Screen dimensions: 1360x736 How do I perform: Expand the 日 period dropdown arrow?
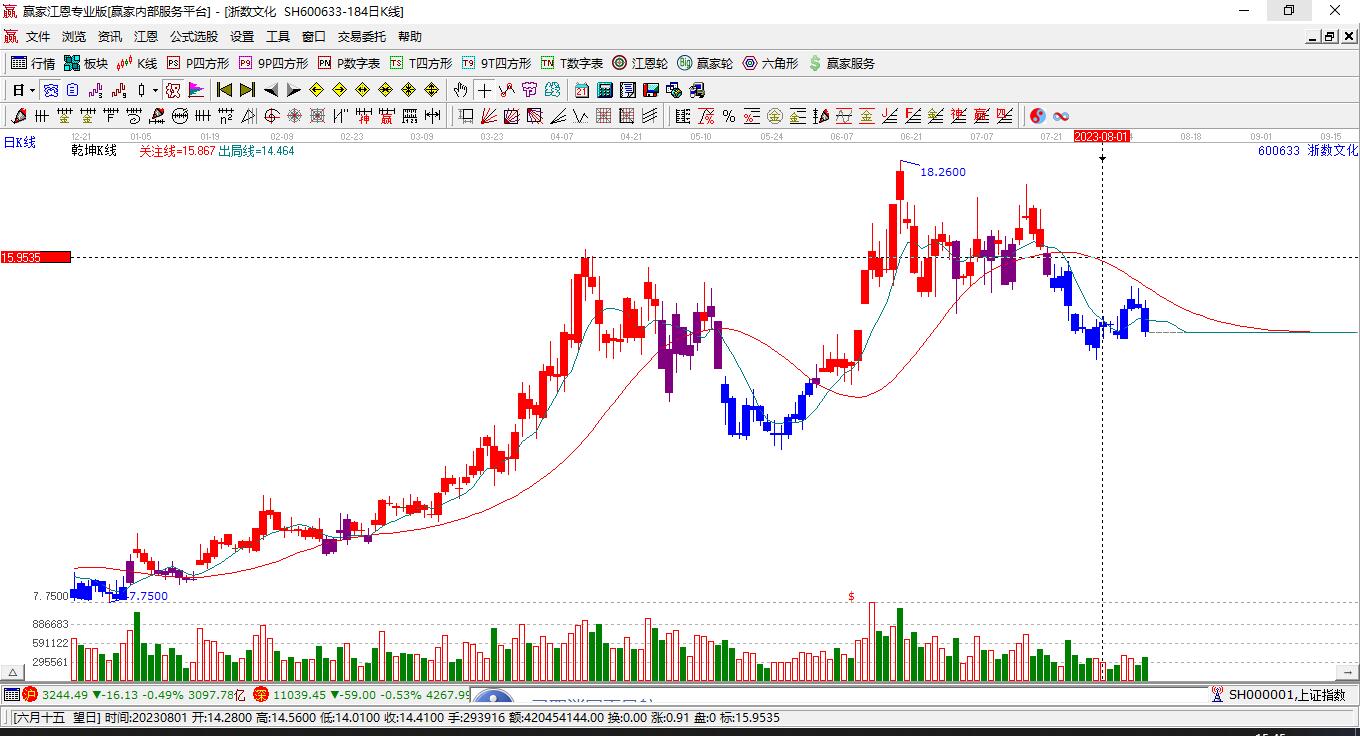pyautogui.click(x=32, y=90)
